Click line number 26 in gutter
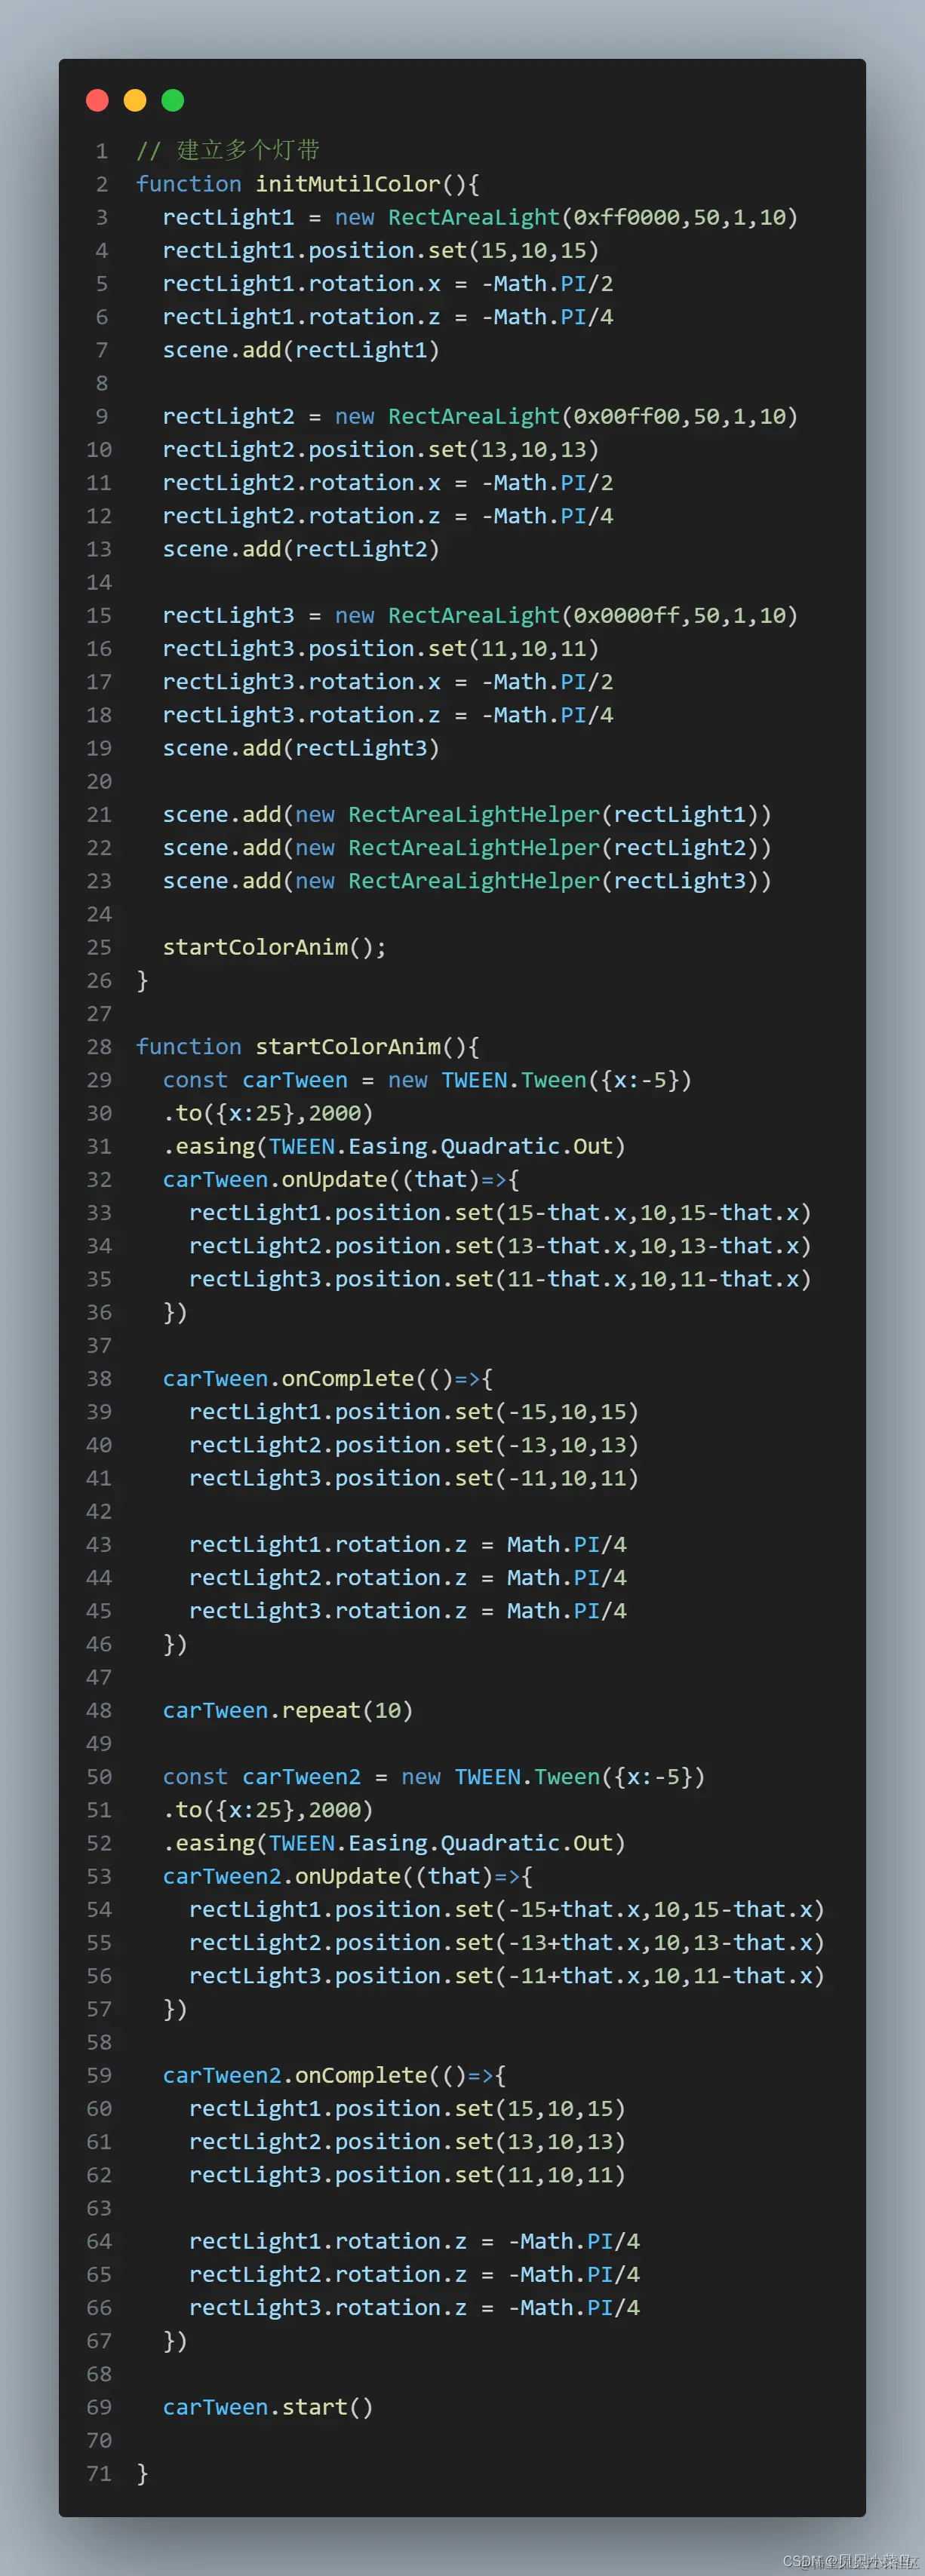Screen dimensions: 925x2576 pos(99,980)
